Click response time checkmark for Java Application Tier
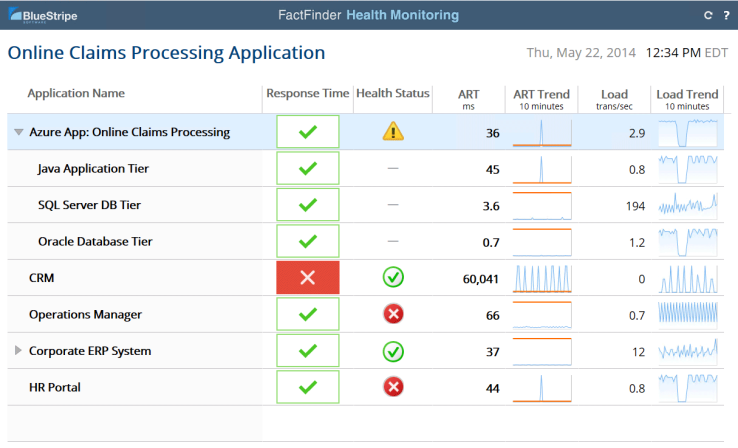The width and height of the screenshot is (738, 448). tap(307, 169)
